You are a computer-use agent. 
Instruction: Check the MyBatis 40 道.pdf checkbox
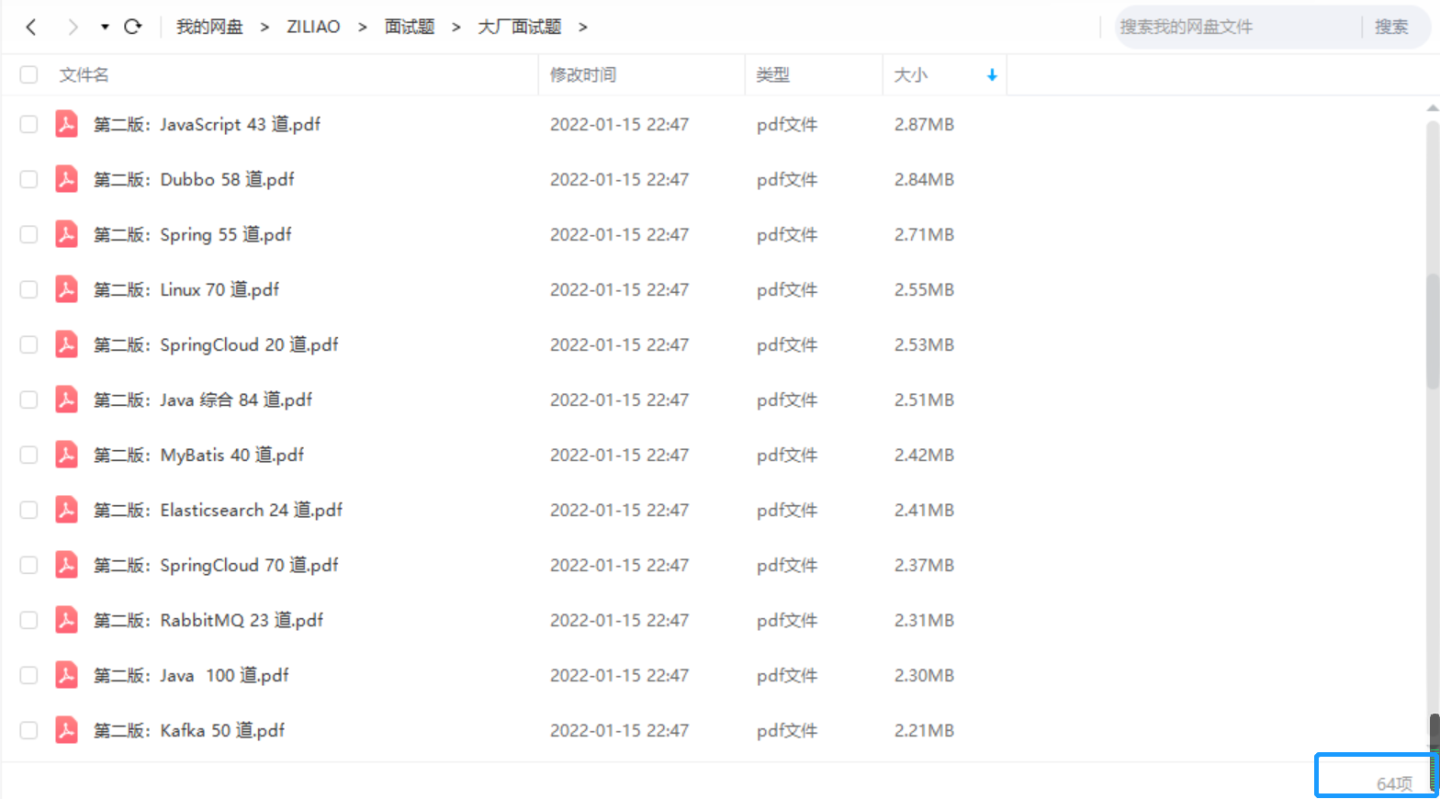click(29, 455)
